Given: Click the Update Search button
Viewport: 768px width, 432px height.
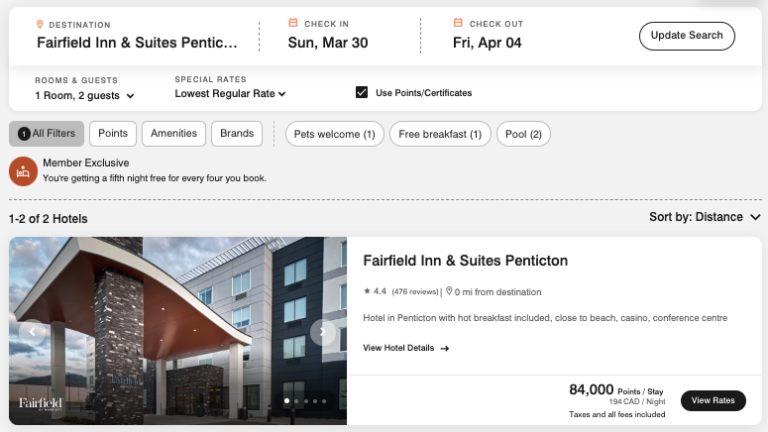Looking at the screenshot, I should click(x=686, y=36).
